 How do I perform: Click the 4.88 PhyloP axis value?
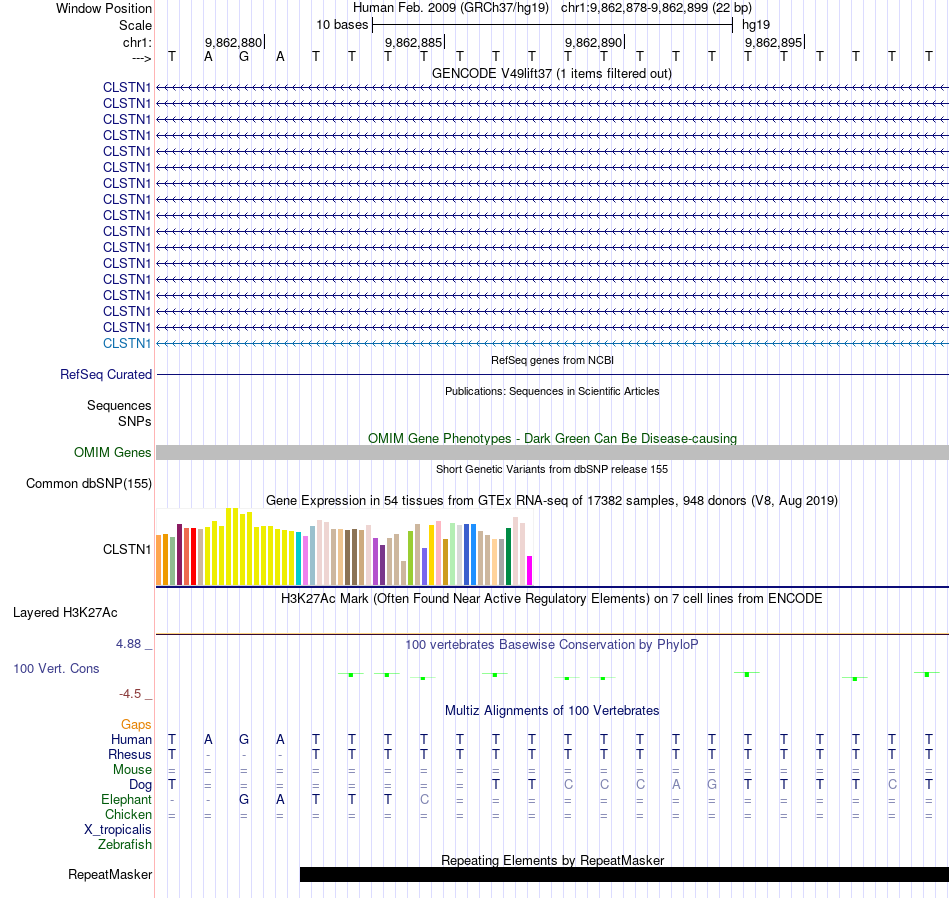128,644
